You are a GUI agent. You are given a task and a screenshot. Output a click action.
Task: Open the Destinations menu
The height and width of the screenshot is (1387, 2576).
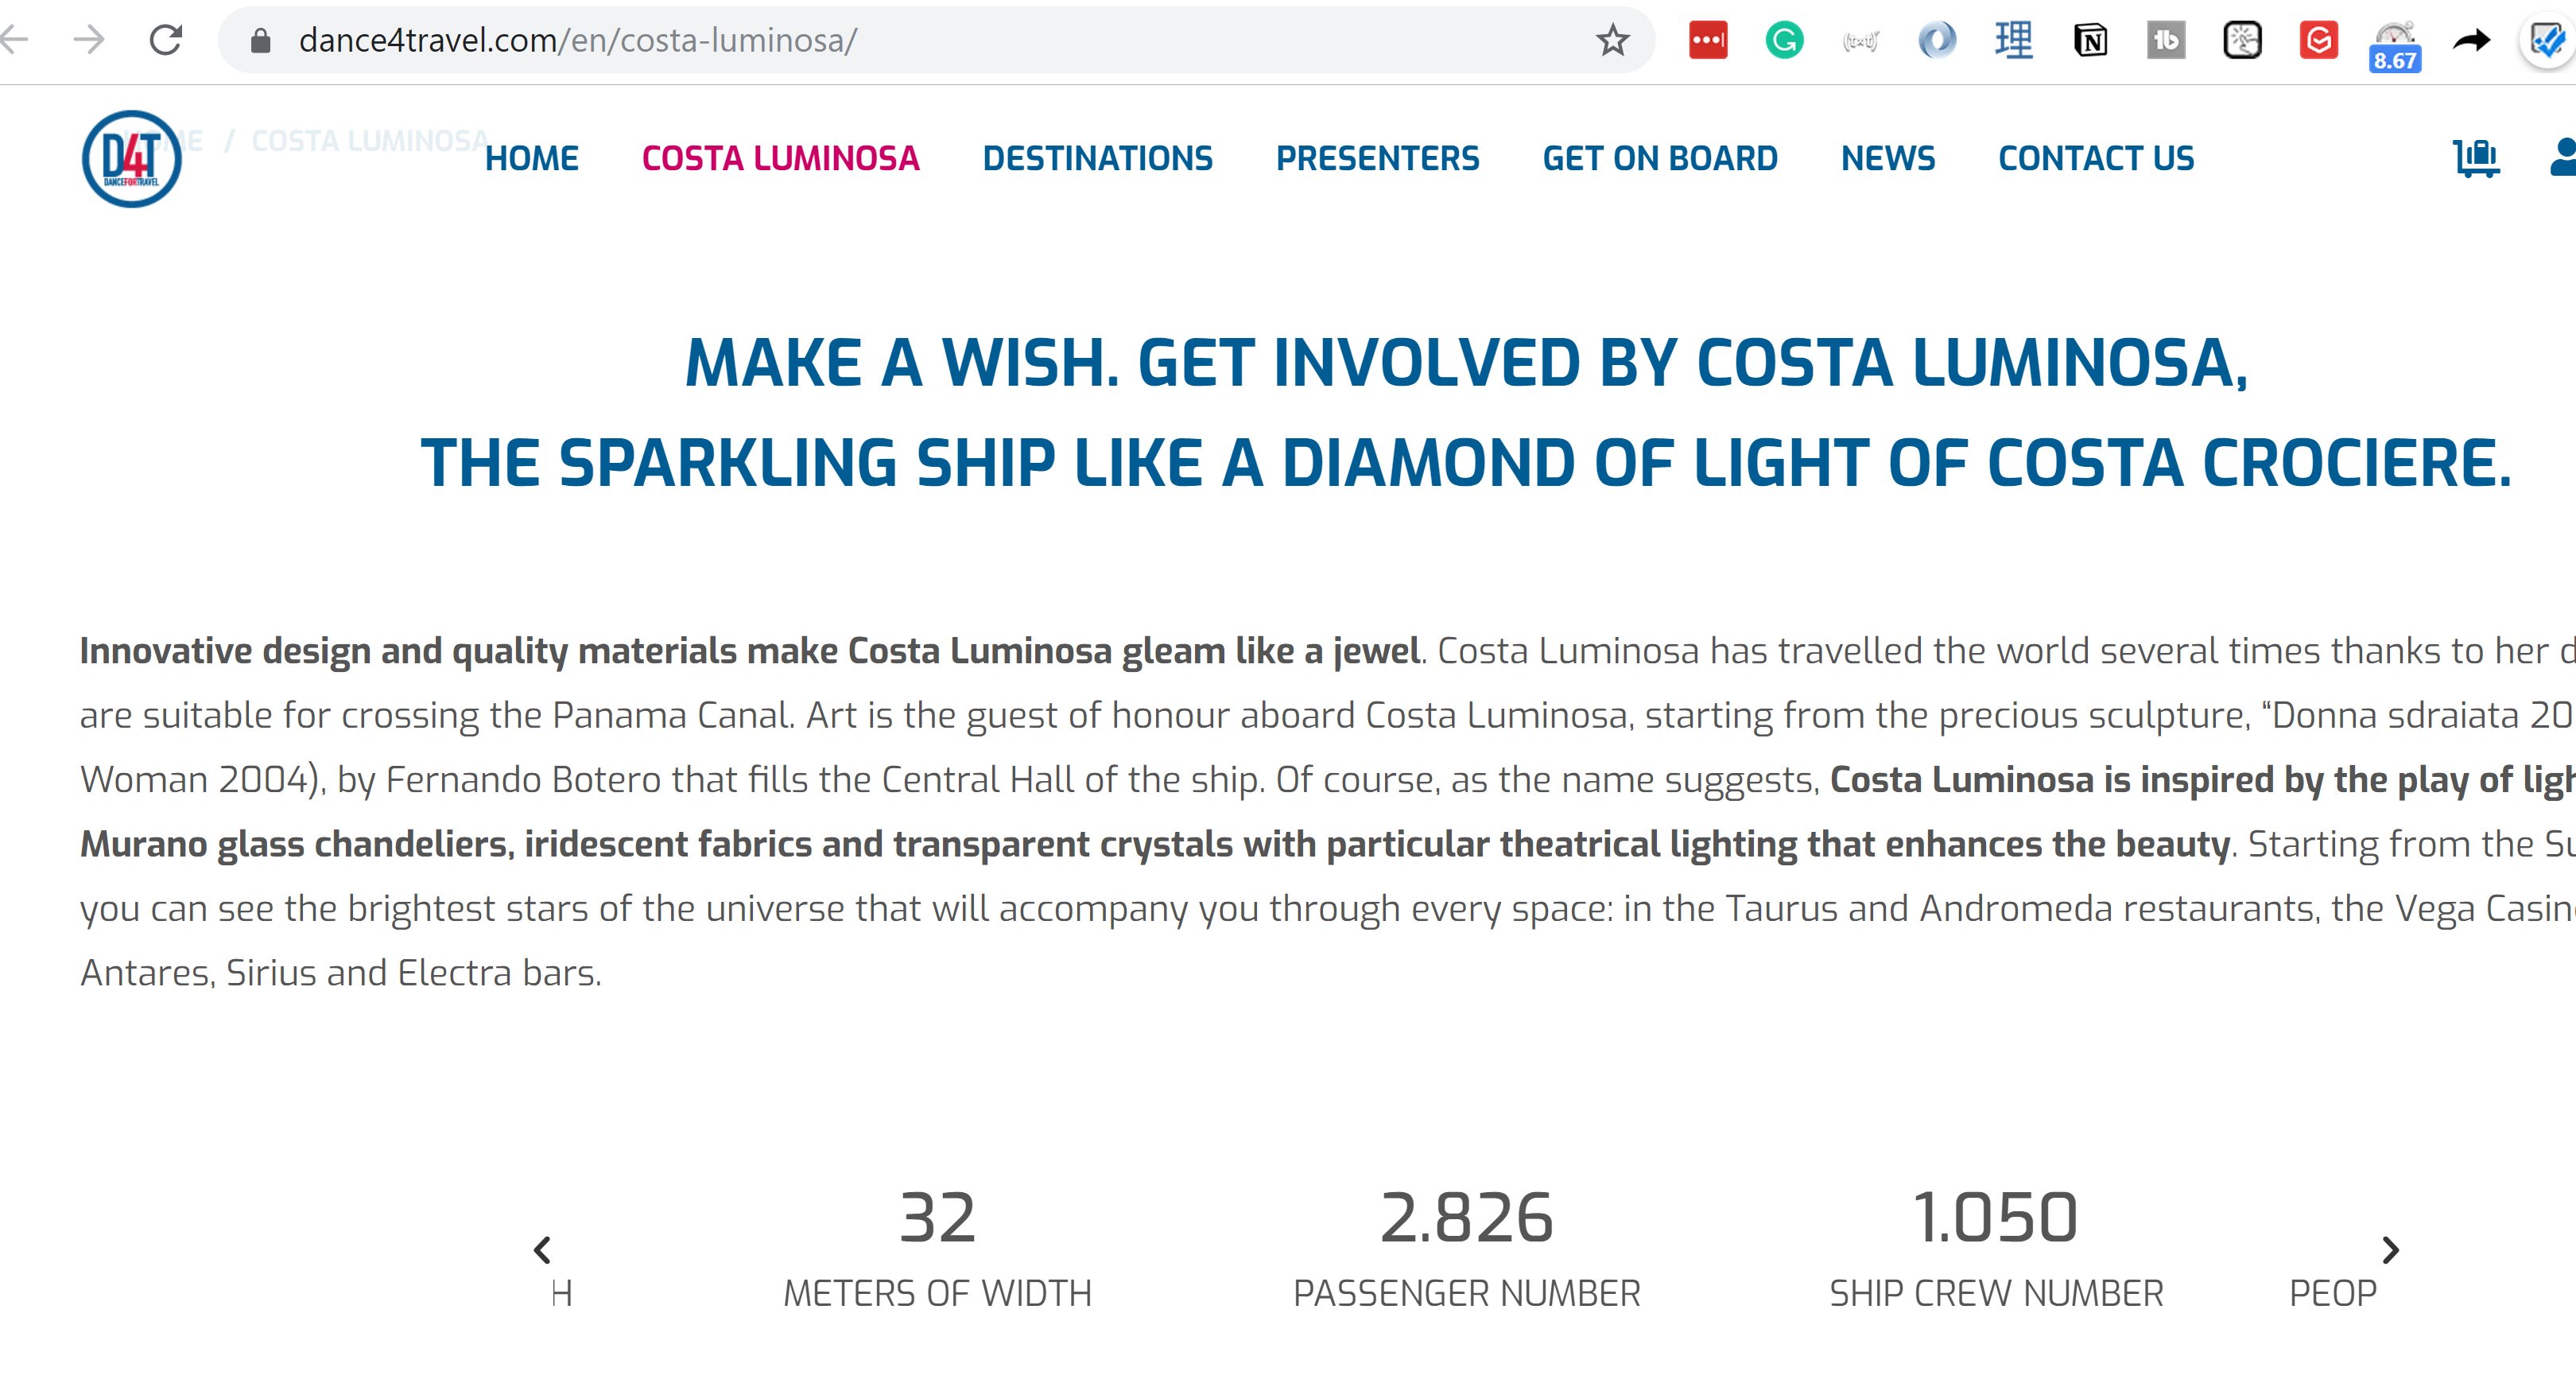(1097, 159)
